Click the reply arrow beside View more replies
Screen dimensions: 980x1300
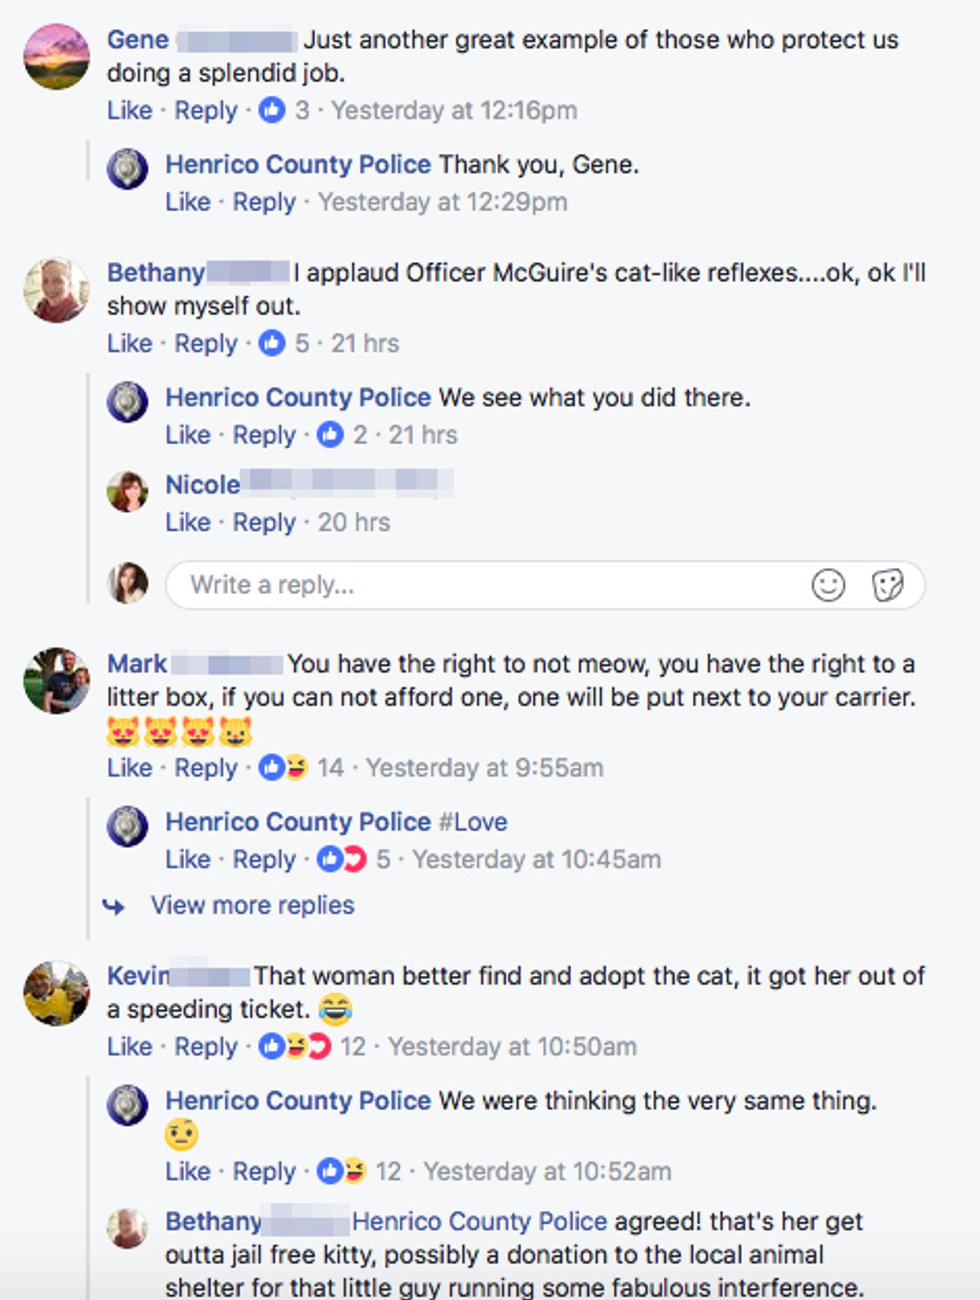pos(114,906)
